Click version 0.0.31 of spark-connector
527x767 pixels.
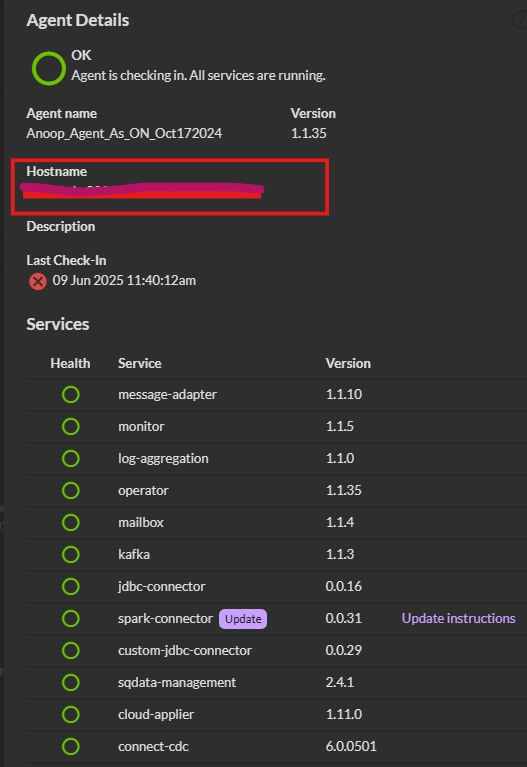[344, 618]
